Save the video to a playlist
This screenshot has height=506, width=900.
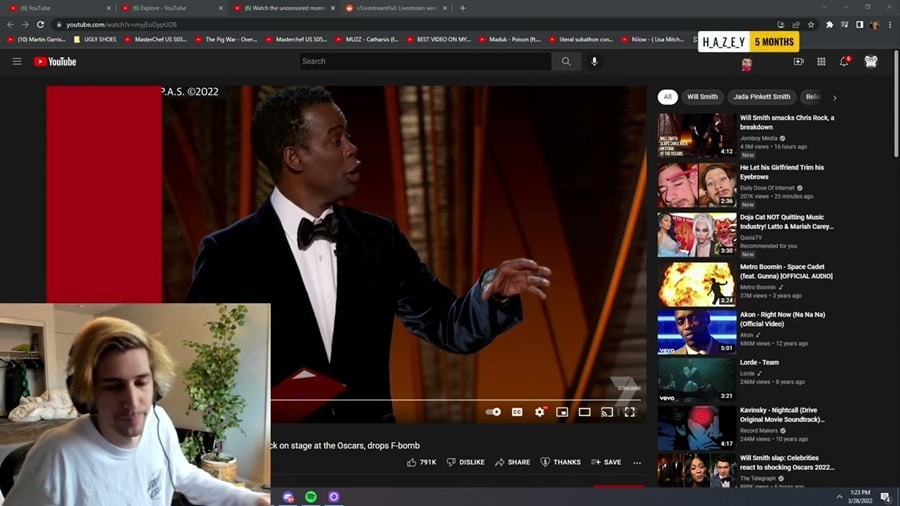606,462
